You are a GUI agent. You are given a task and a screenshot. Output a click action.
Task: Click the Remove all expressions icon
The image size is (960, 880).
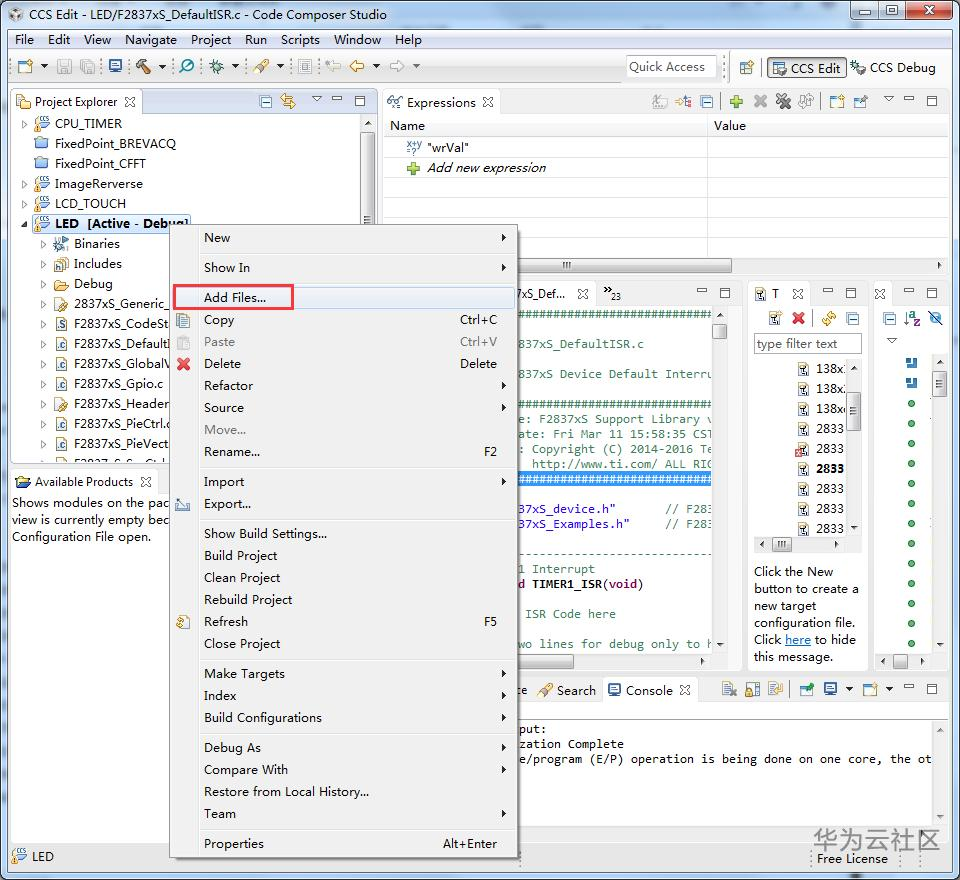click(x=783, y=102)
